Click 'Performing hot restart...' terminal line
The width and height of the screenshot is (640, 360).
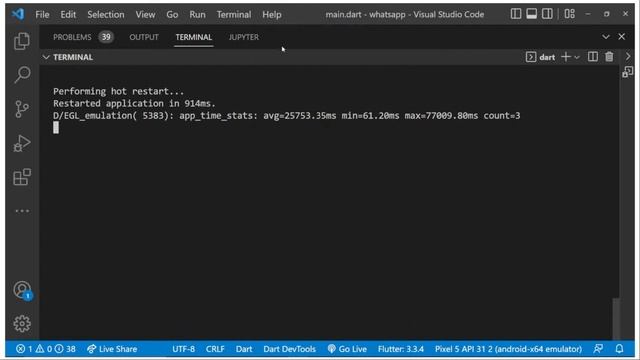tap(118, 91)
